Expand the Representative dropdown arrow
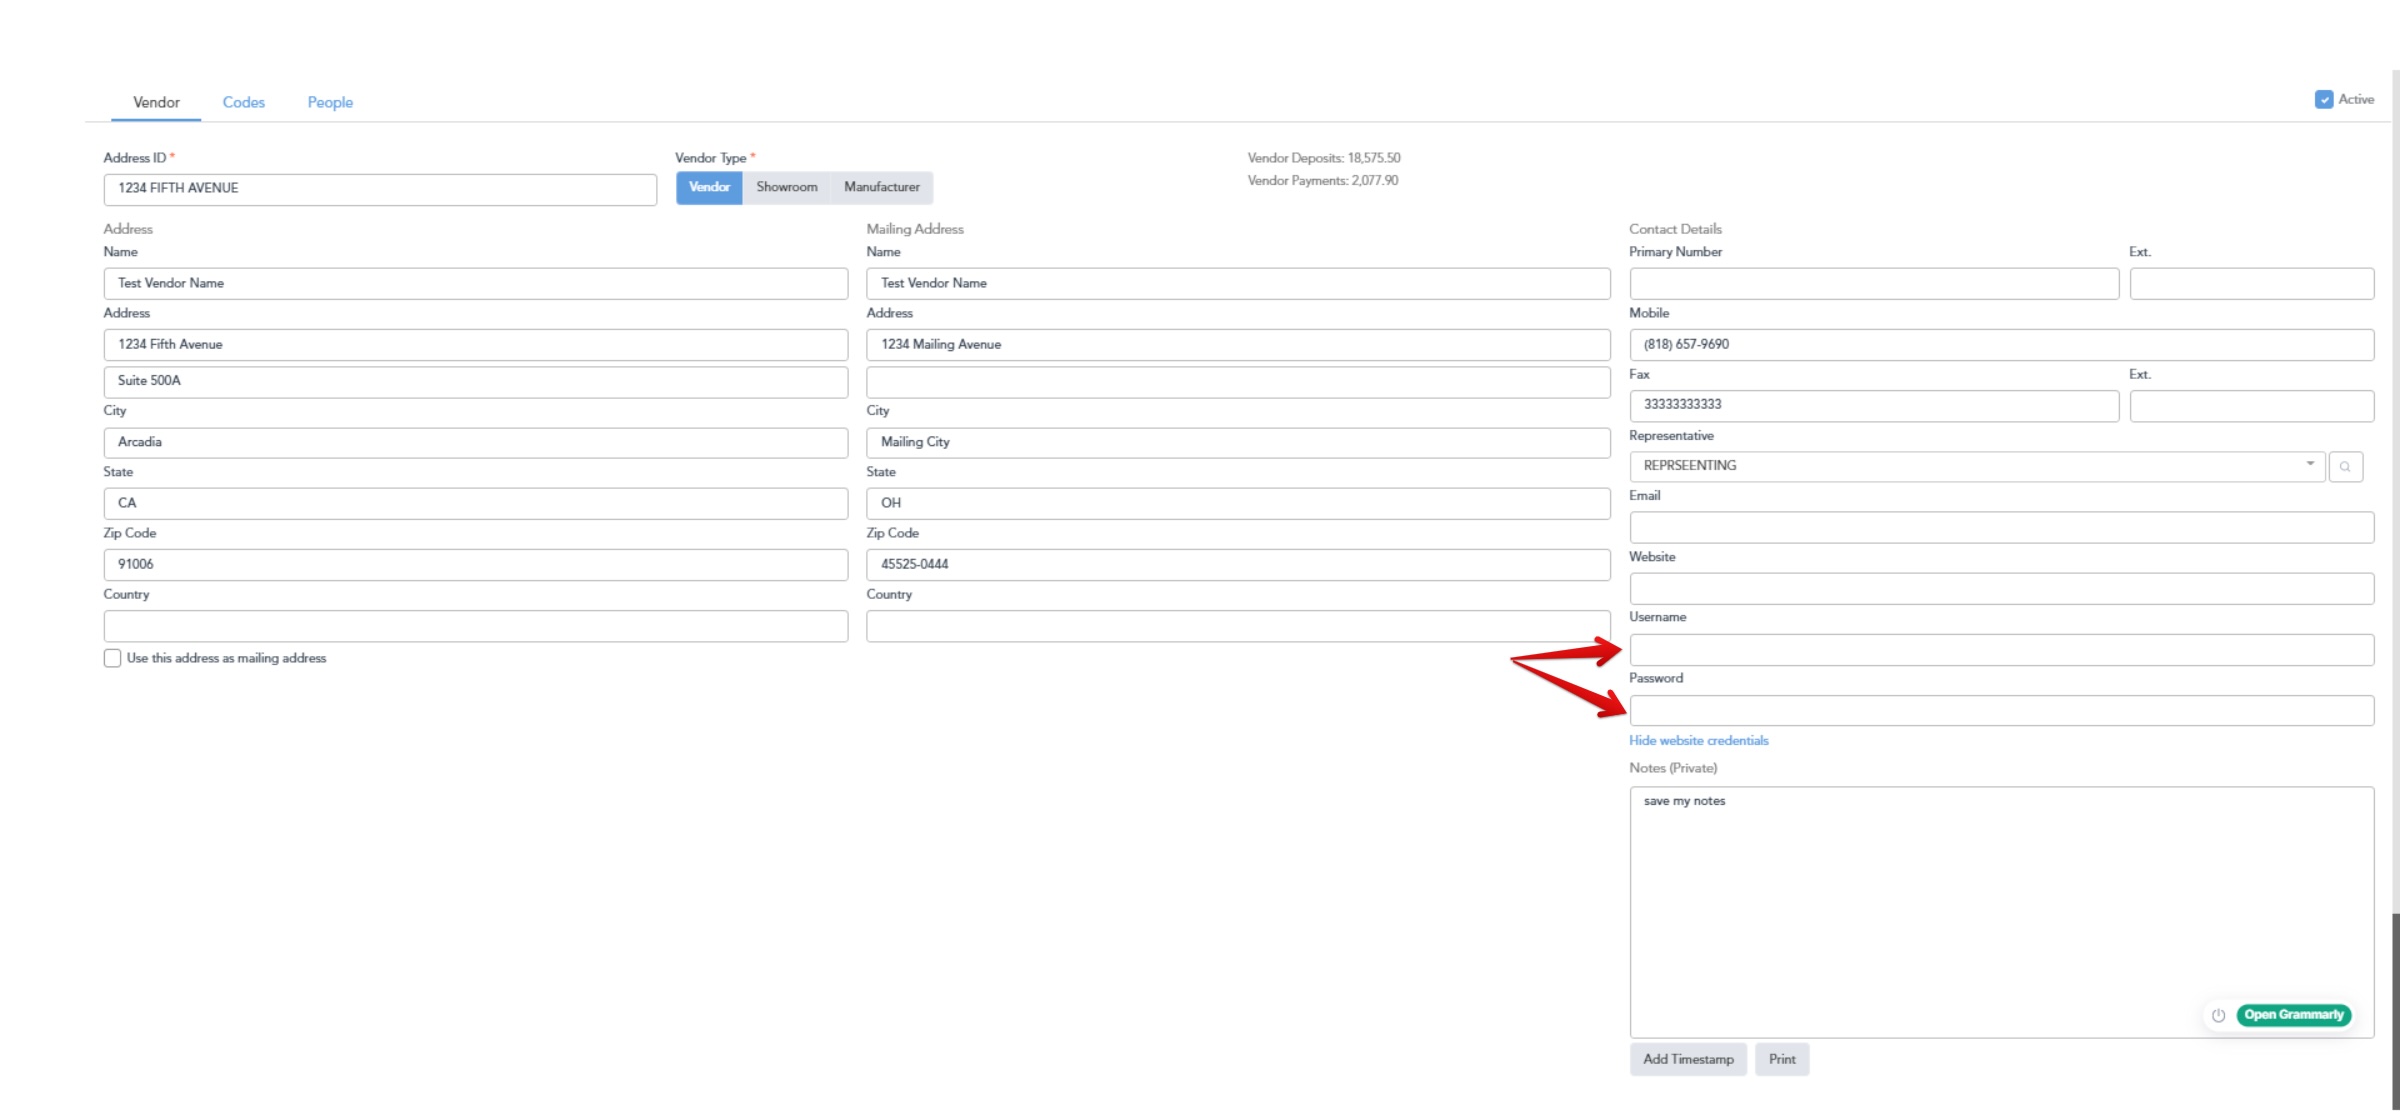Screen dimensions: 2400x1120 (2310, 464)
